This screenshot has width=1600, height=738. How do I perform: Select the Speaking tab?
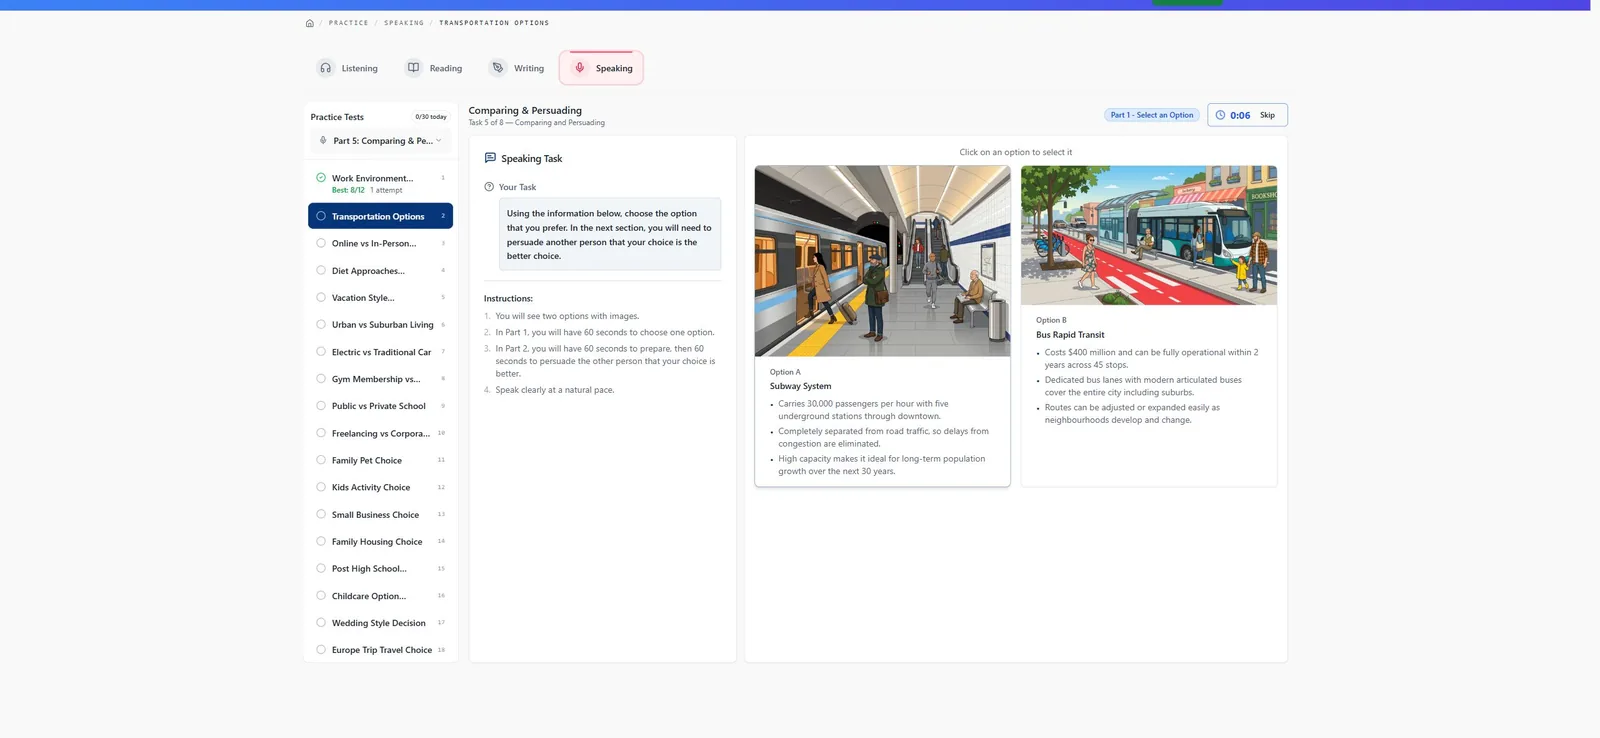click(x=601, y=68)
